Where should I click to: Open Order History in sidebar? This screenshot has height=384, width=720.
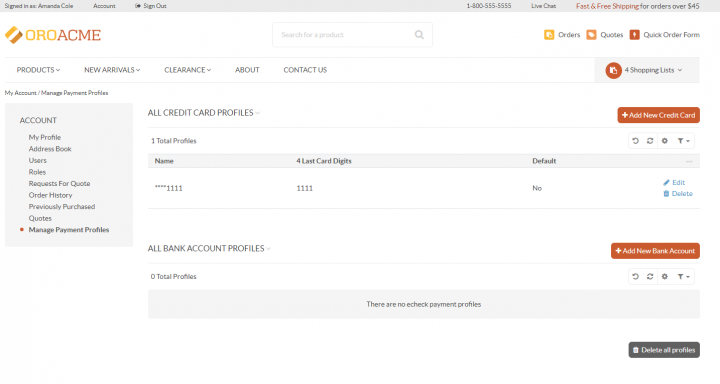51,195
